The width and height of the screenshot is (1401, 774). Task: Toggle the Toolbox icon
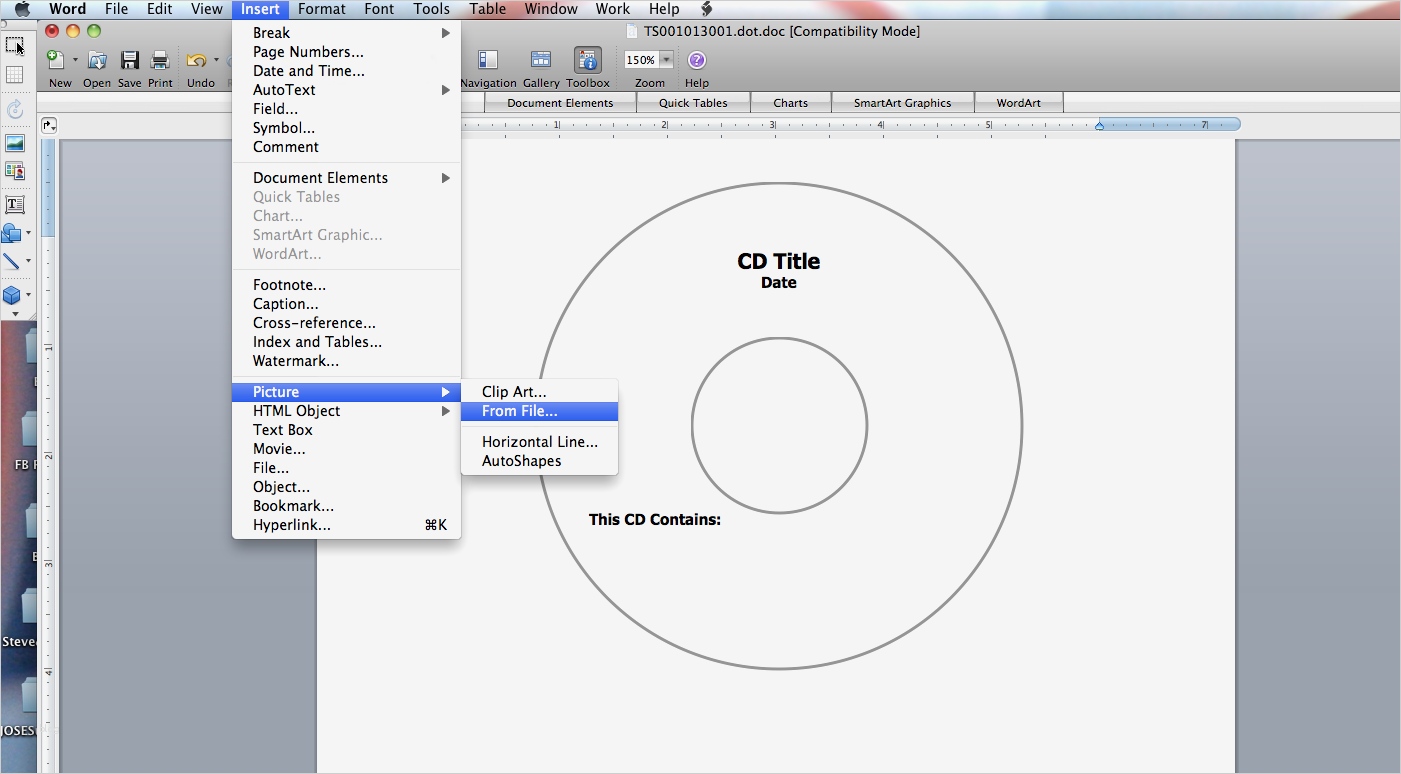[x=588, y=60]
